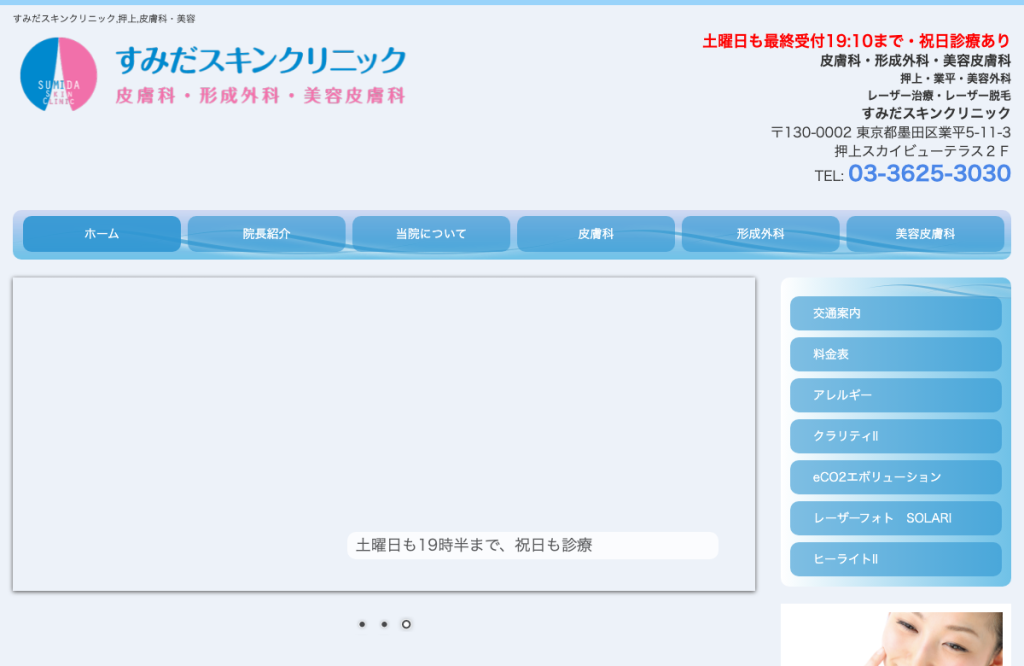Select the 形成外科 menu item
This screenshot has height=666, width=1024.
click(760, 234)
